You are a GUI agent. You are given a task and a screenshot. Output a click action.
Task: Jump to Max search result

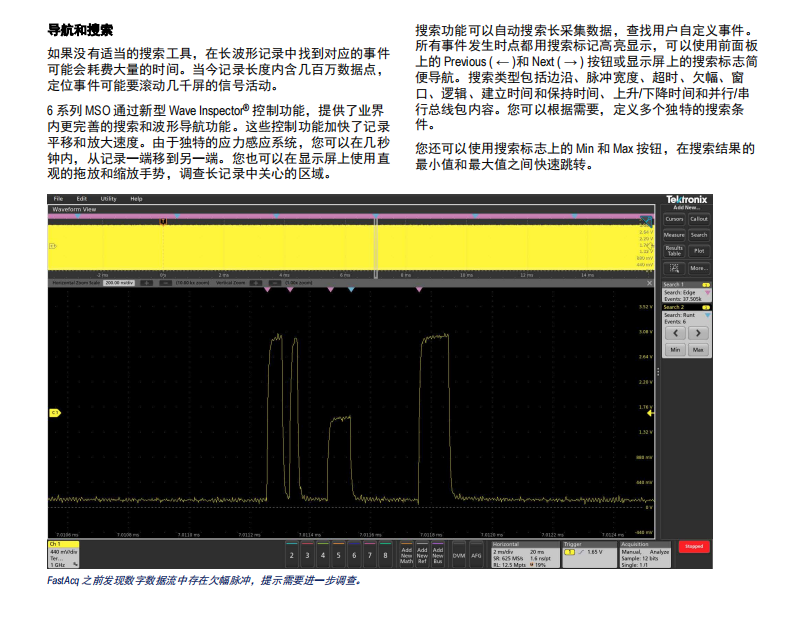[x=698, y=350]
